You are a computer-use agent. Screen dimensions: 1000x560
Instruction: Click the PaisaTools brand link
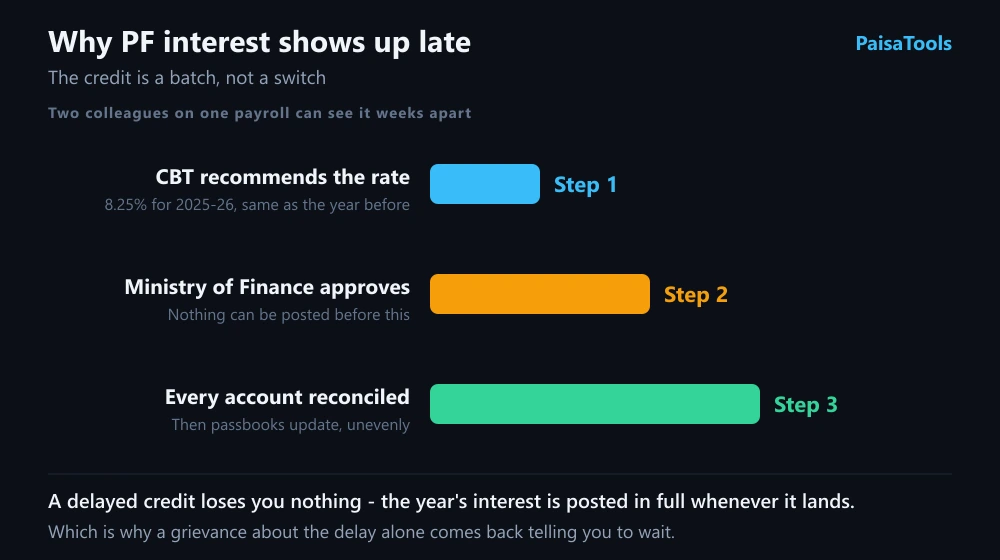[x=903, y=43]
